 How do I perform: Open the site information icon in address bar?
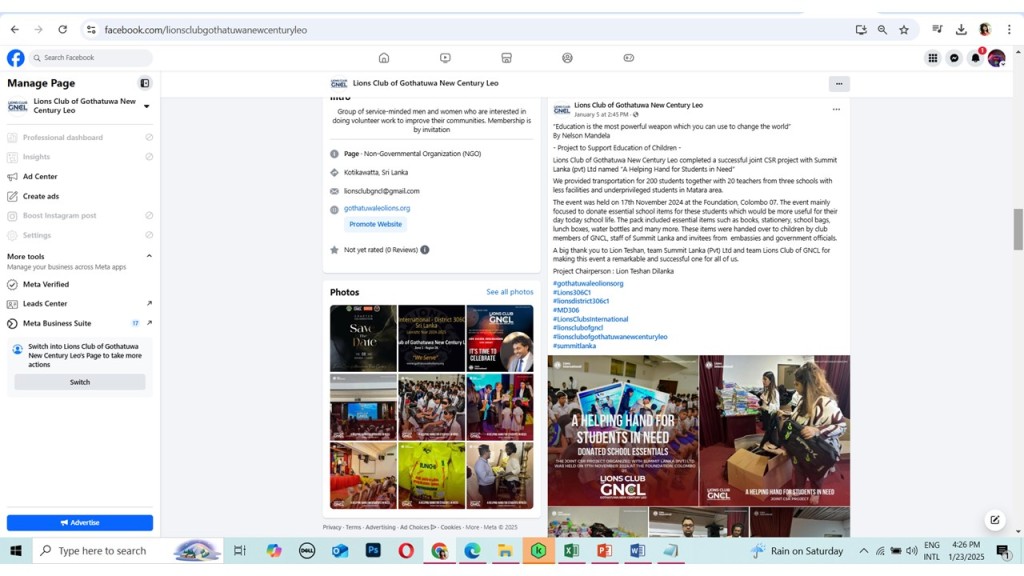click(x=91, y=30)
